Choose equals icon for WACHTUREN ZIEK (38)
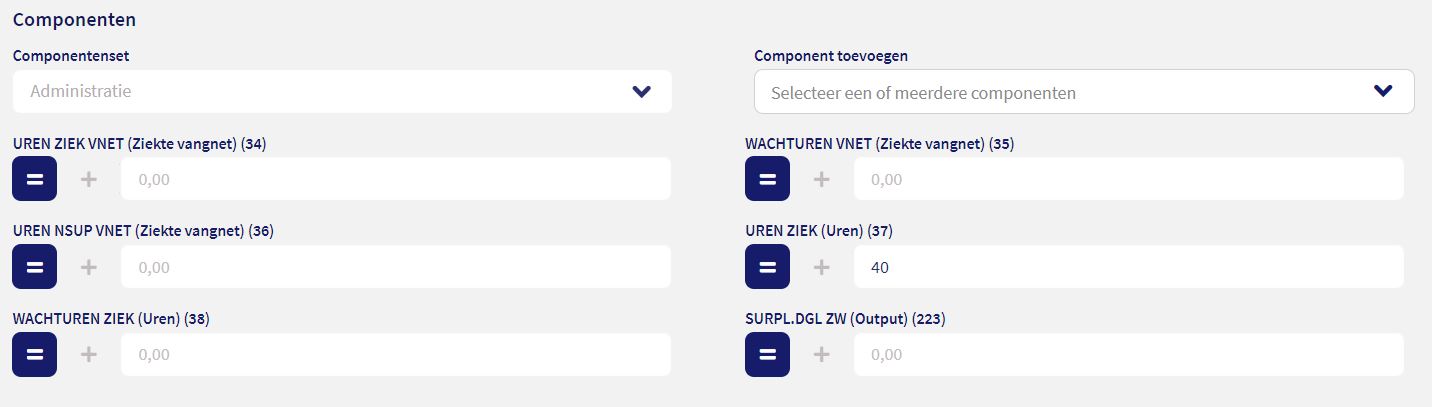 (34, 354)
